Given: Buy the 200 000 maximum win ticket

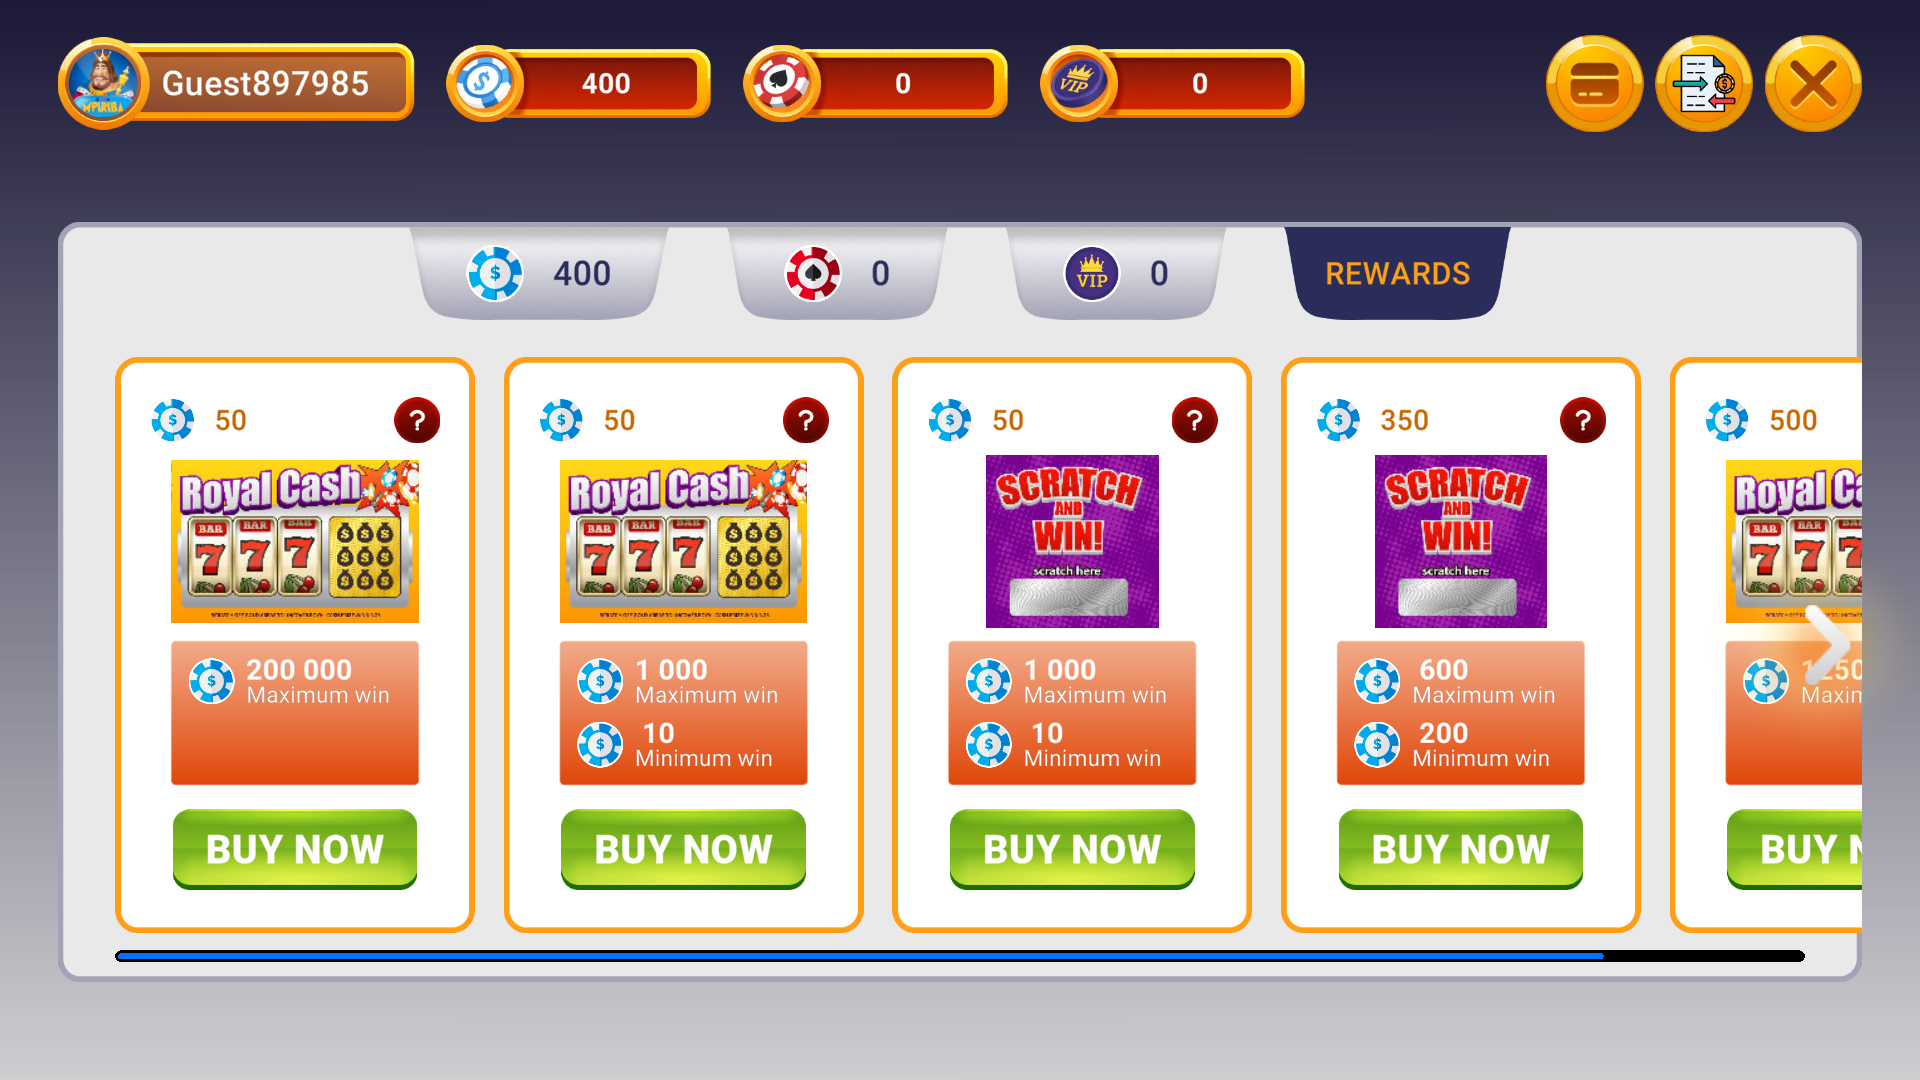Looking at the screenshot, I should (x=295, y=849).
